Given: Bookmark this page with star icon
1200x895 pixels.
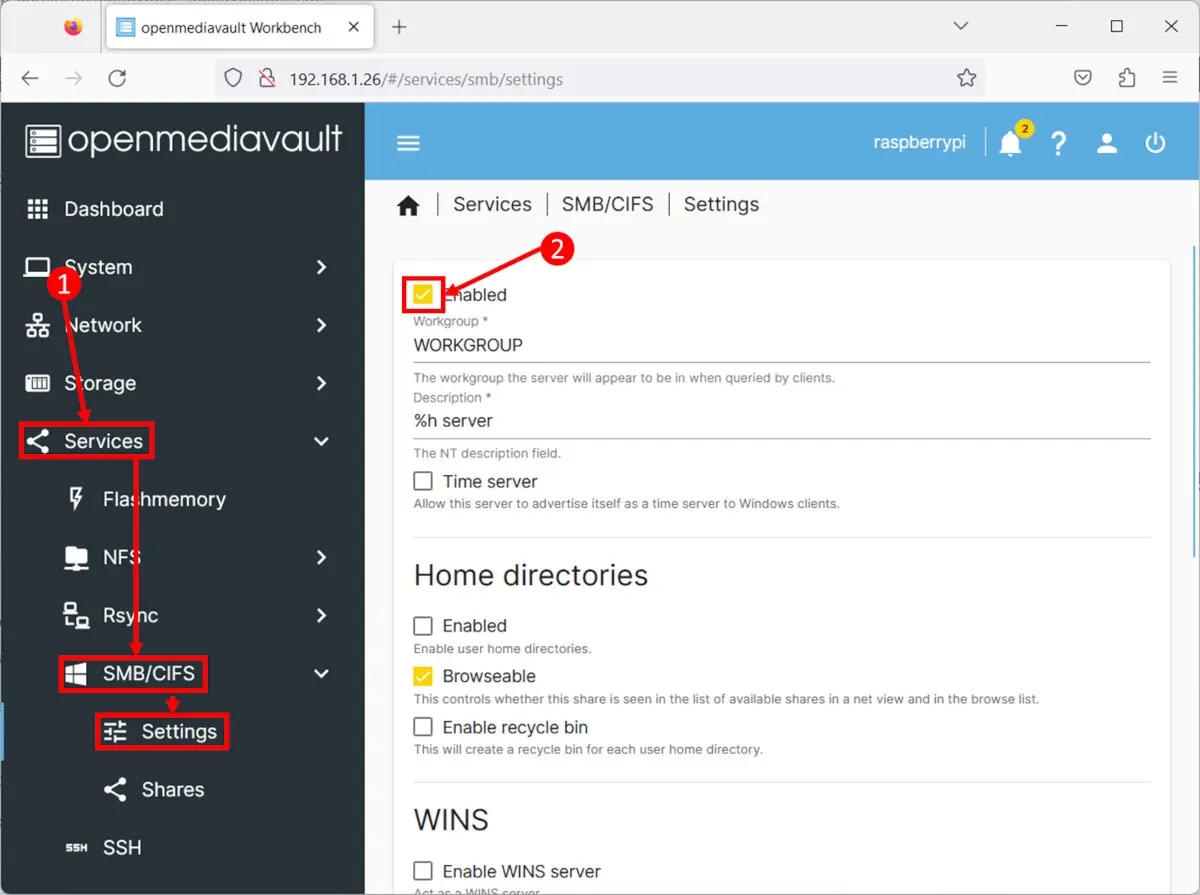Looking at the screenshot, I should click(966, 78).
